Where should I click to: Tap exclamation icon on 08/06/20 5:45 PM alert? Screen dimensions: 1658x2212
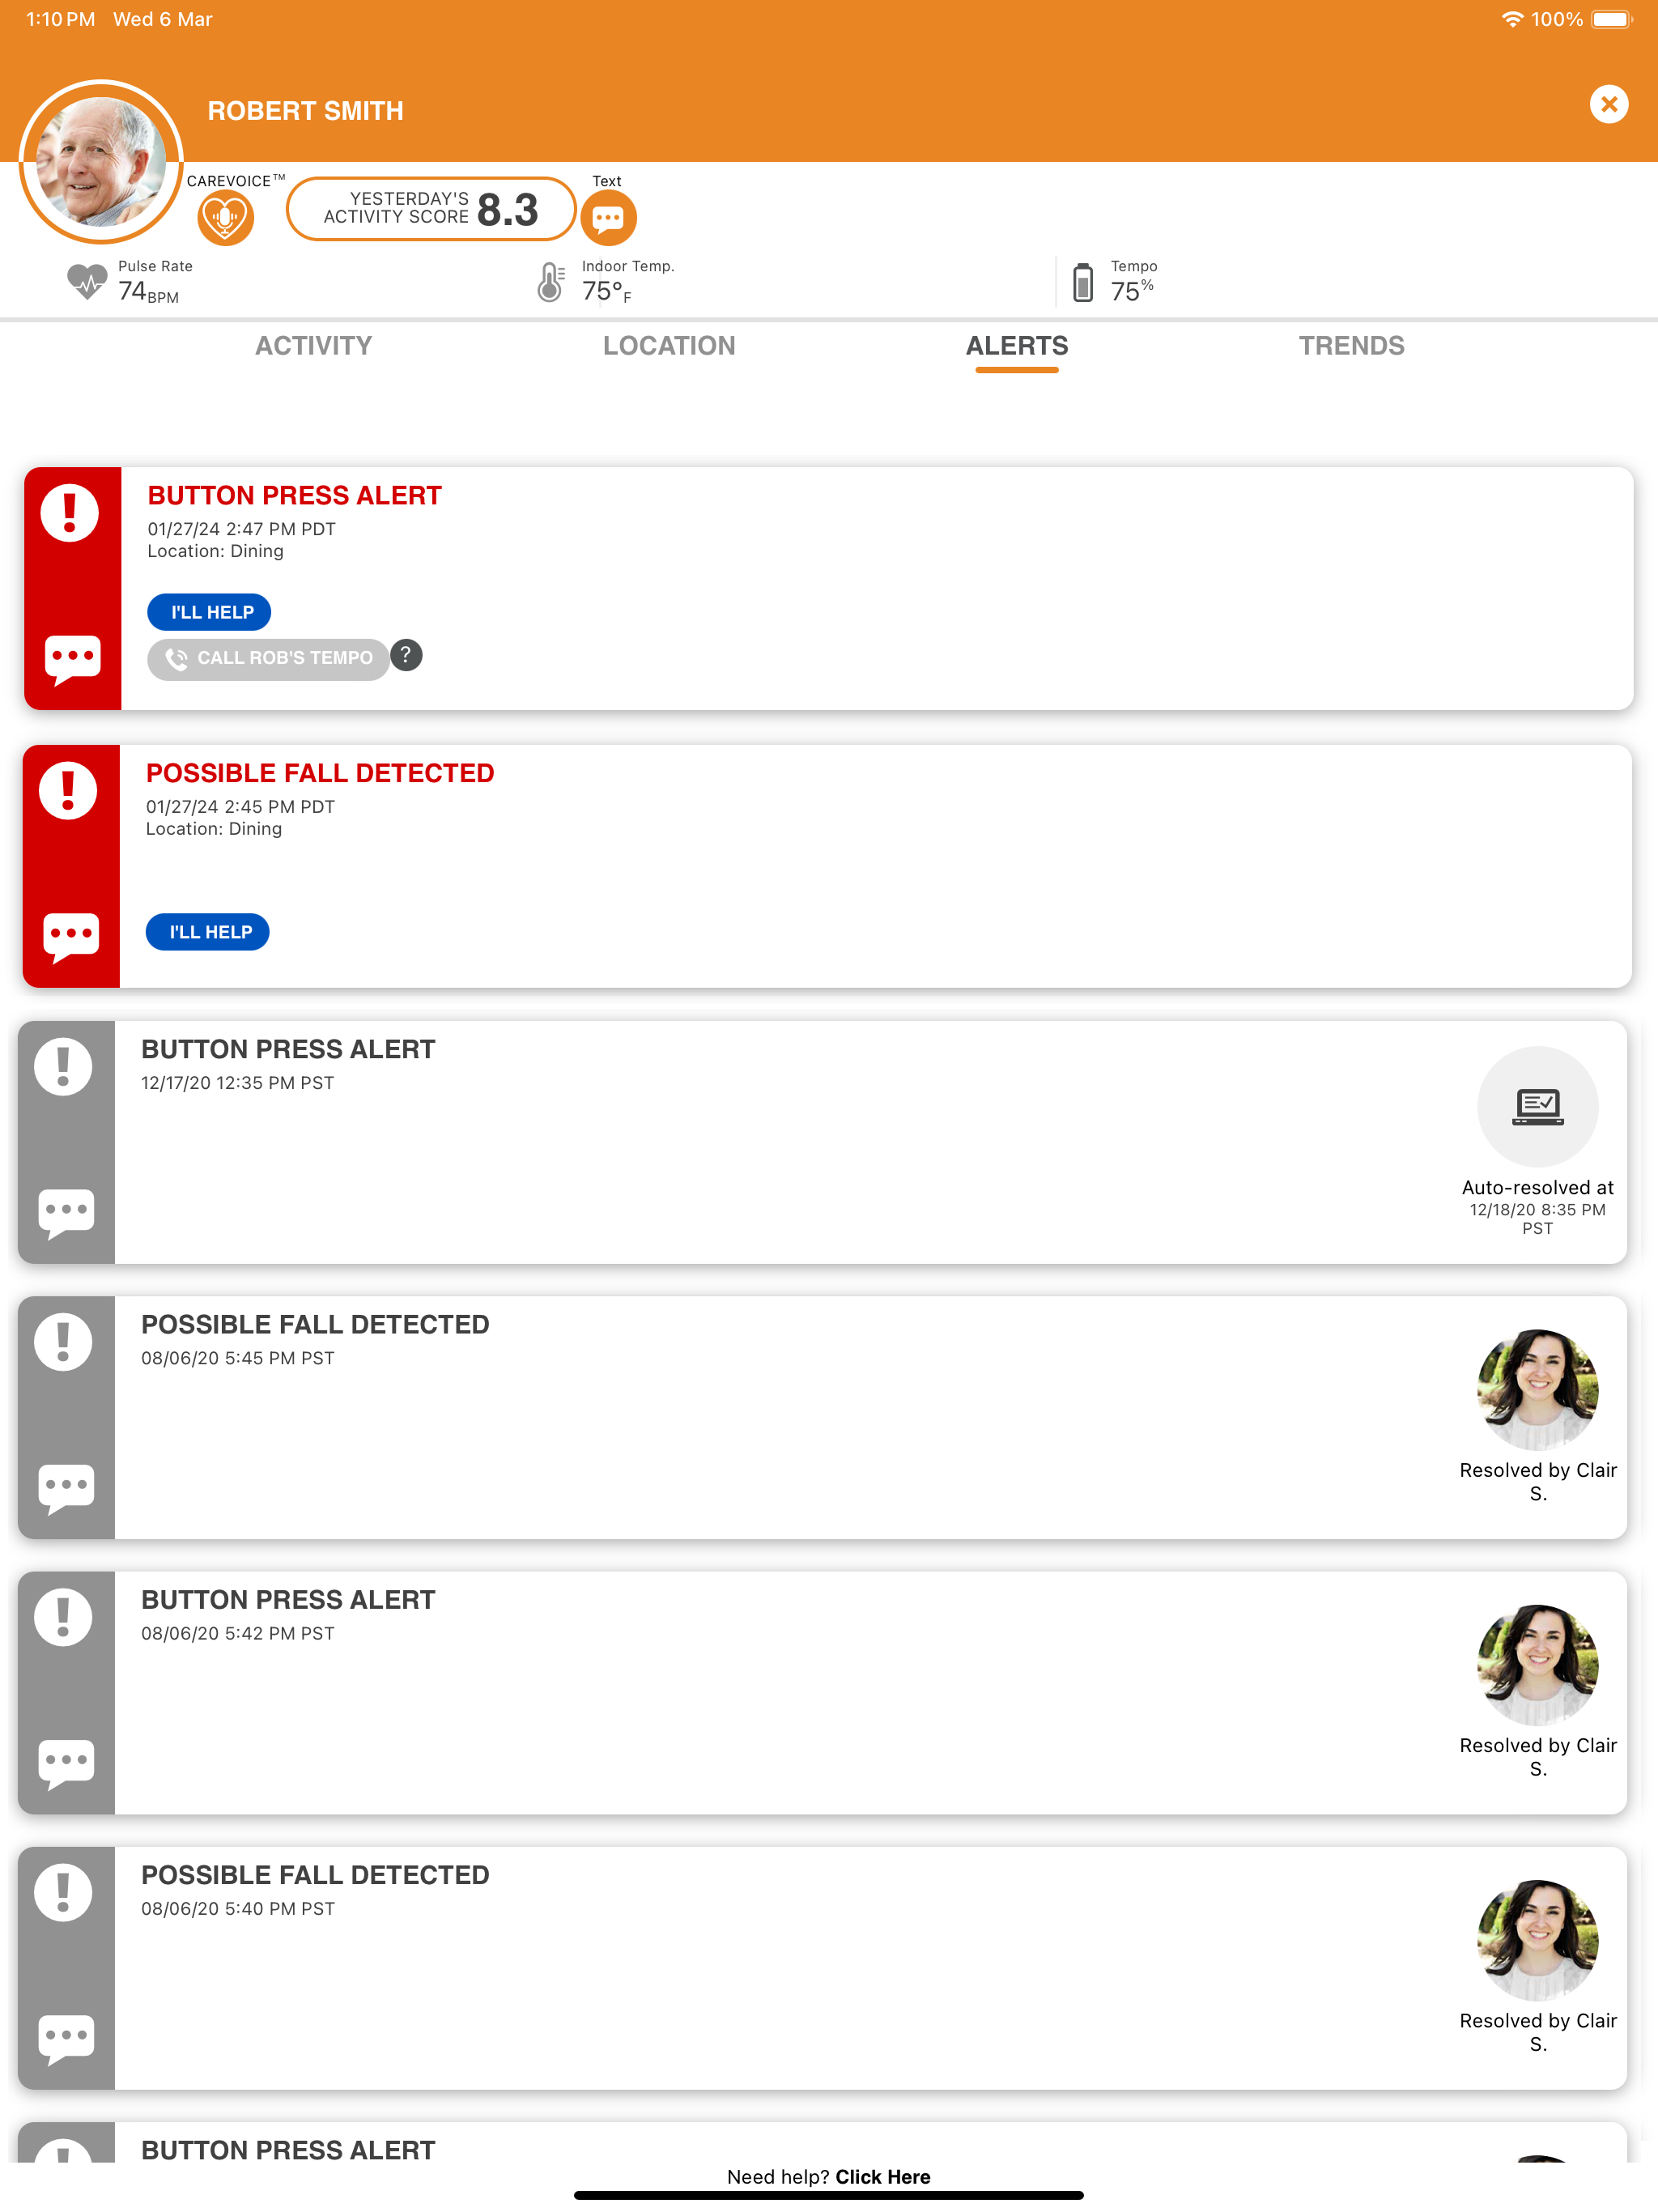(x=63, y=1342)
